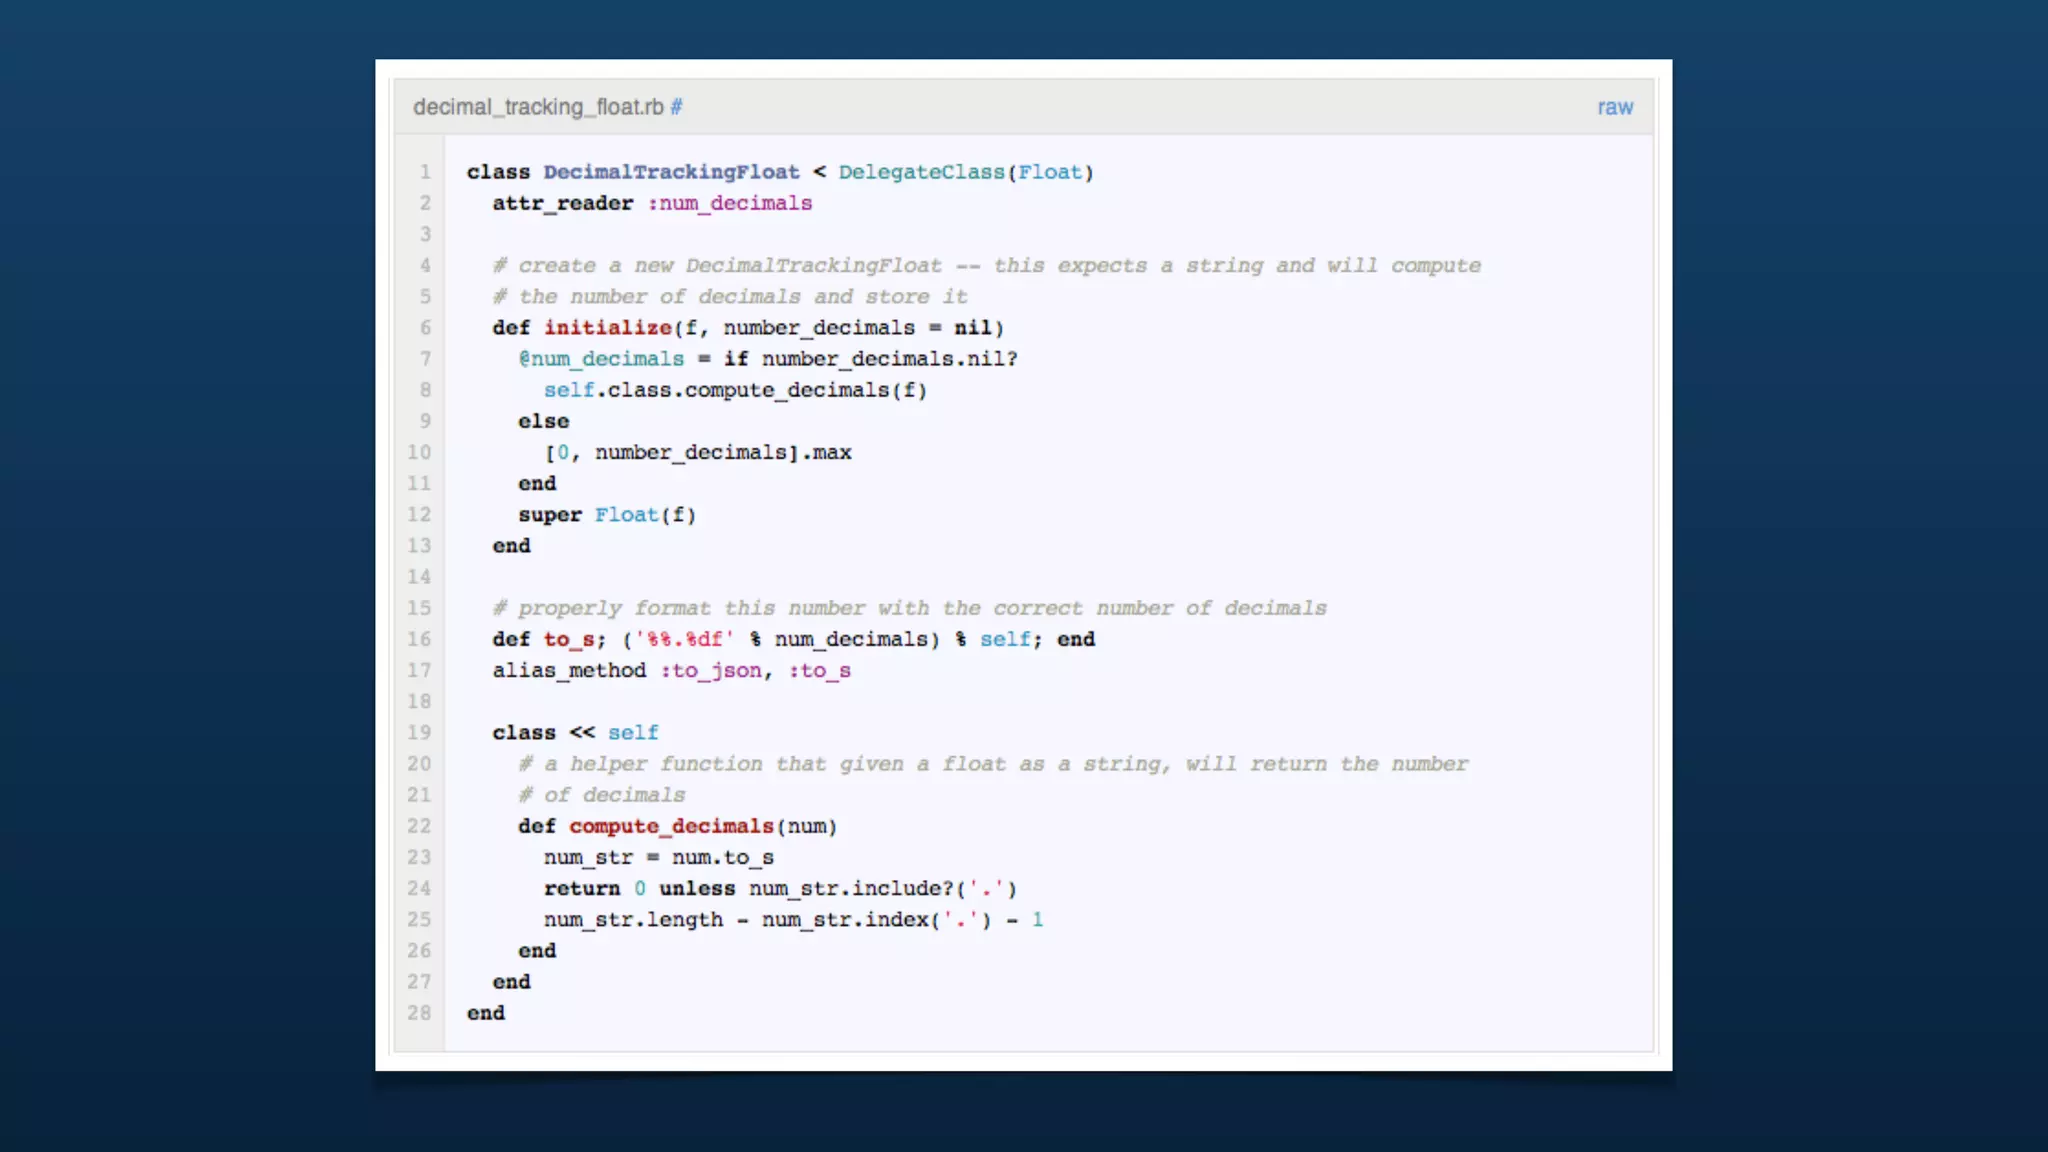Select line number 6 in gutter

[x=425, y=328]
